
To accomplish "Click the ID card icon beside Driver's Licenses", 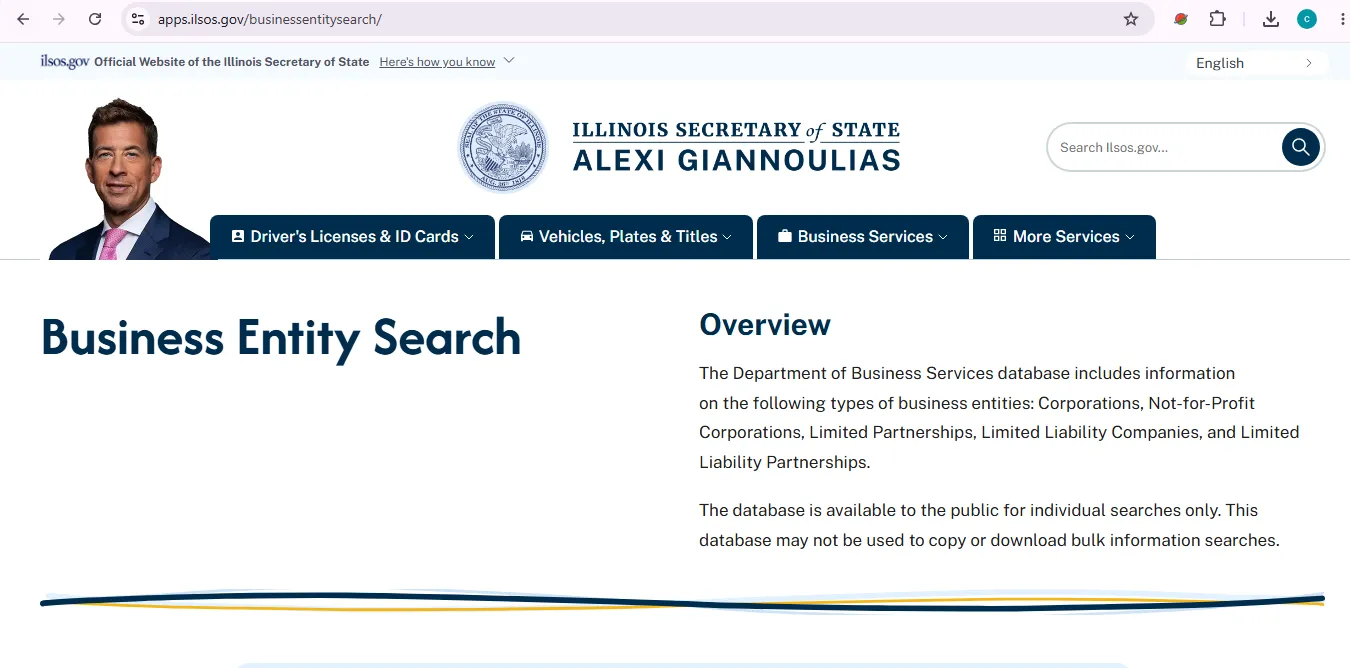I will [238, 237].
